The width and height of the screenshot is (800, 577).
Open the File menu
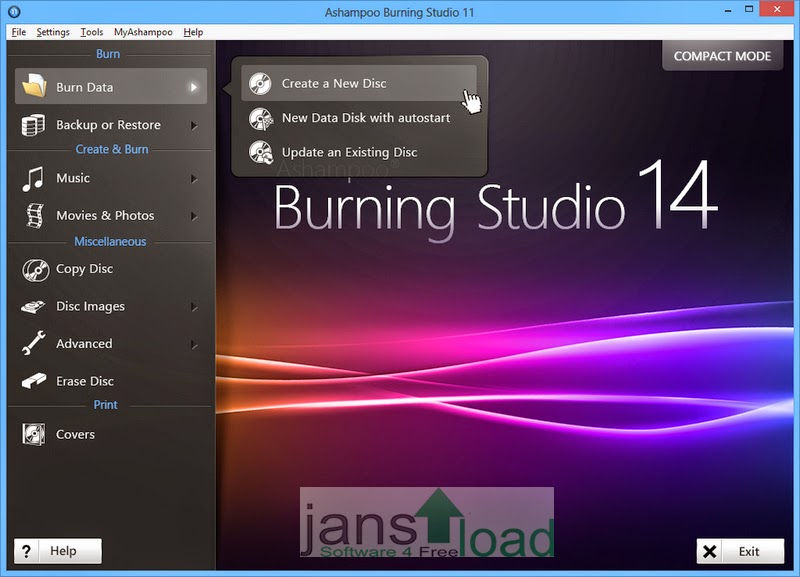point(19,32)
